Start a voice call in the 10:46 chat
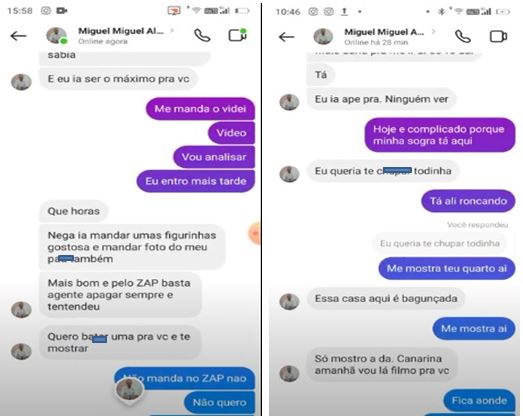This screenshot has height=420, width=523. (463, 36)
